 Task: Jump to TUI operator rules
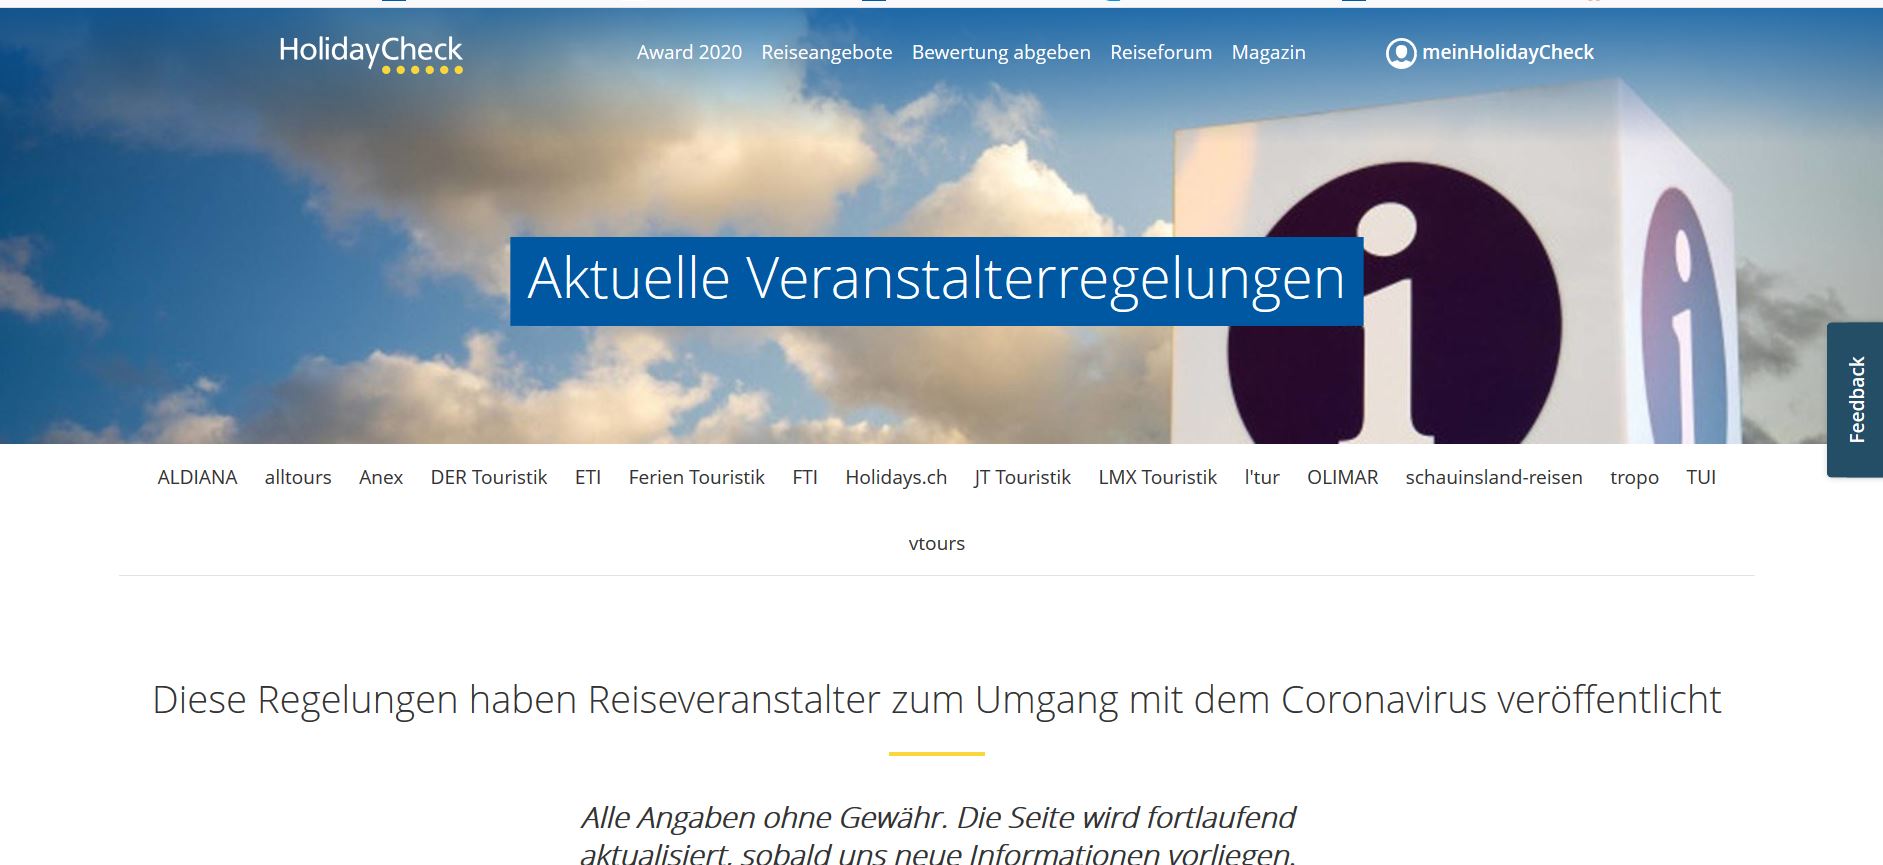coord(1700,477)
